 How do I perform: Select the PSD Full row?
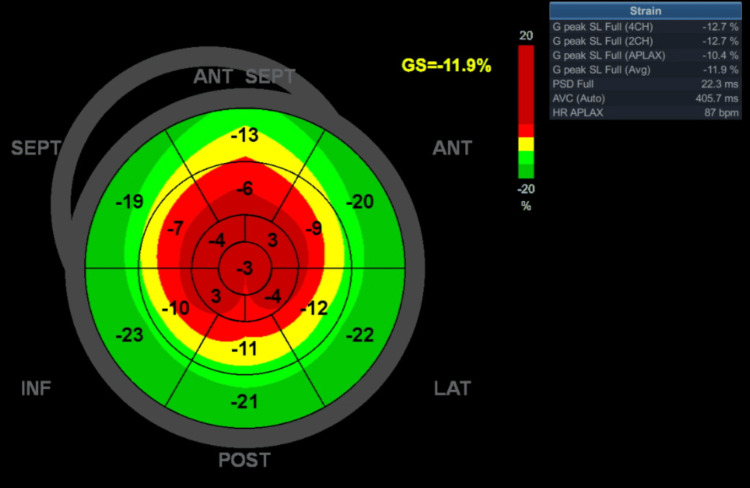(x=645, y=84)
